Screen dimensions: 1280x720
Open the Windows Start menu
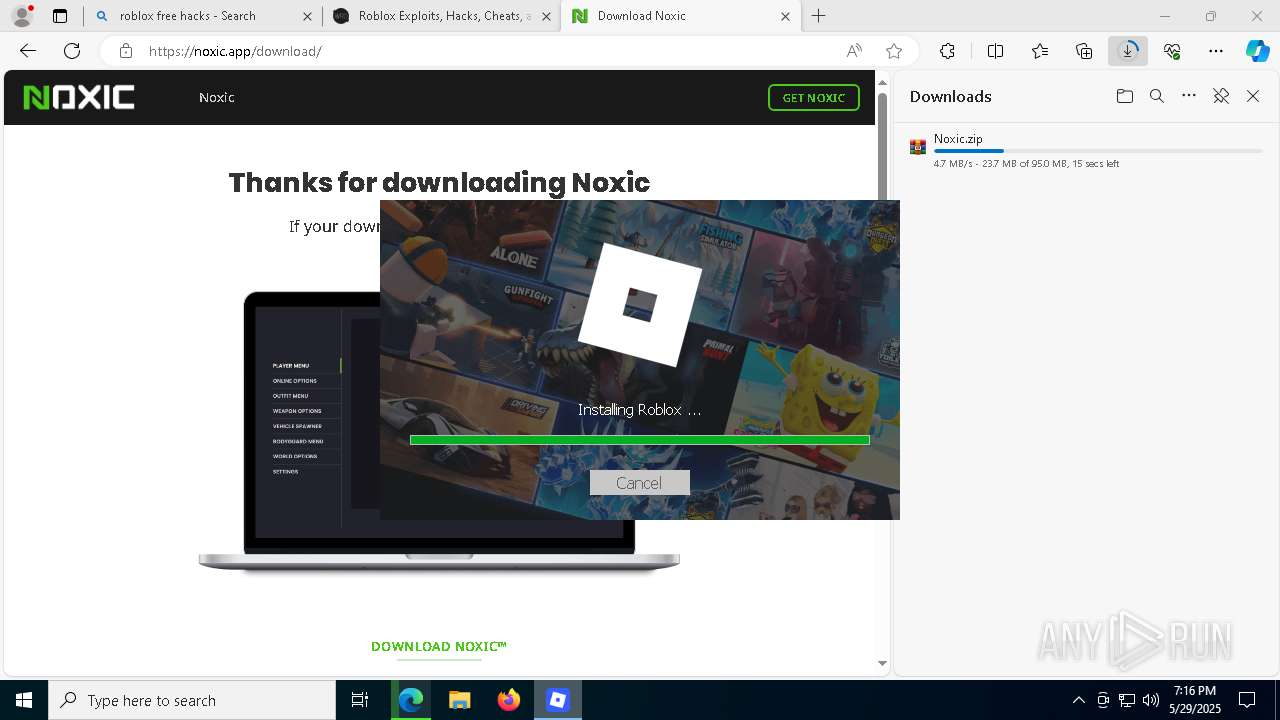pos(24,700)
